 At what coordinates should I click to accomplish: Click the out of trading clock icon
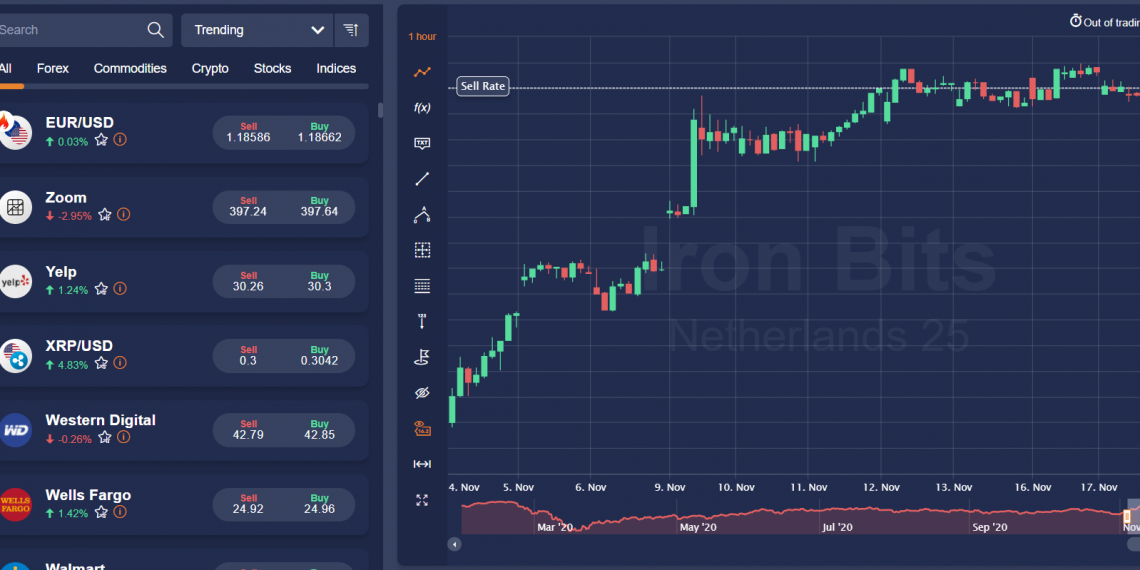click(x=1075, y=21)
